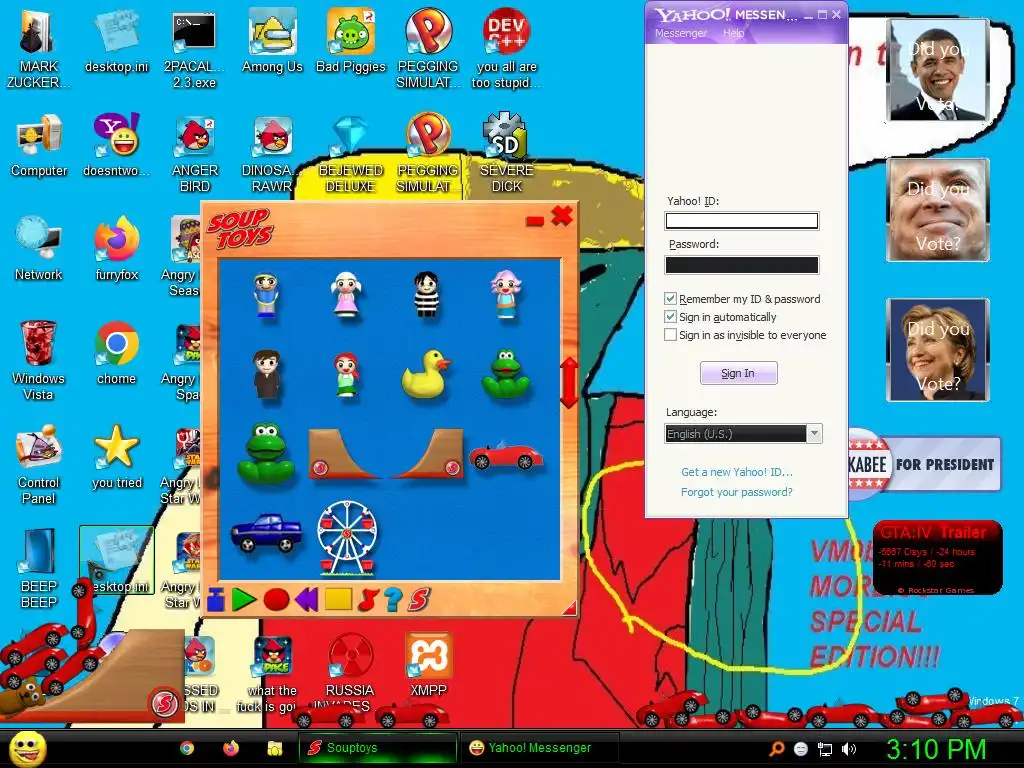This screenshot has width=1024, height=768.
Task: Select the chome desktop icon
Action: click(116, 353)
